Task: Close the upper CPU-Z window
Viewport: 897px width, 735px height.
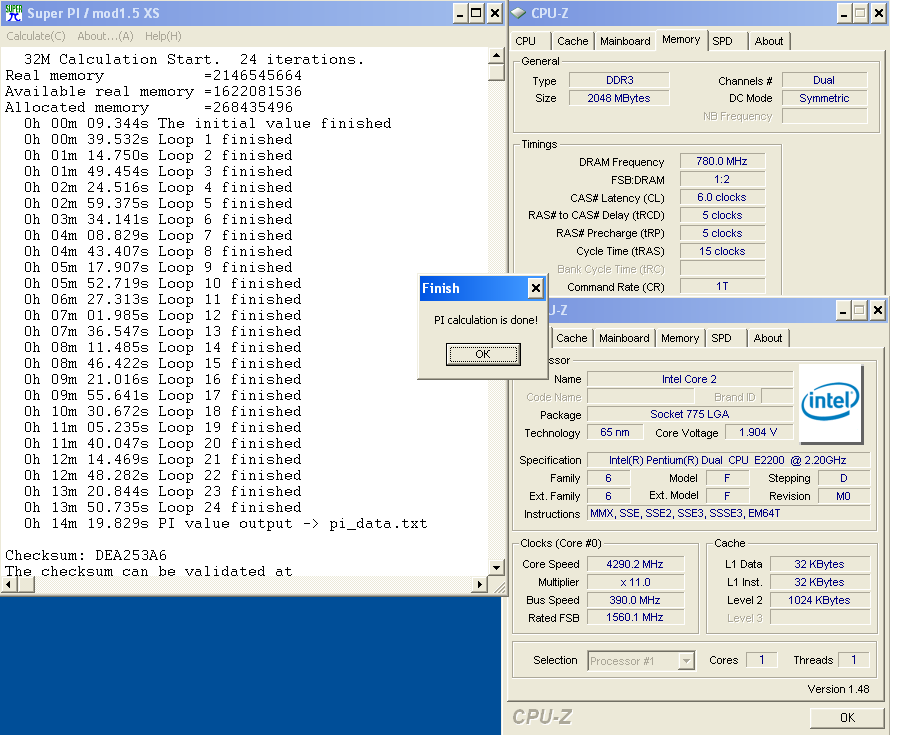Action: pyautogui.click(x=878, y=13)
